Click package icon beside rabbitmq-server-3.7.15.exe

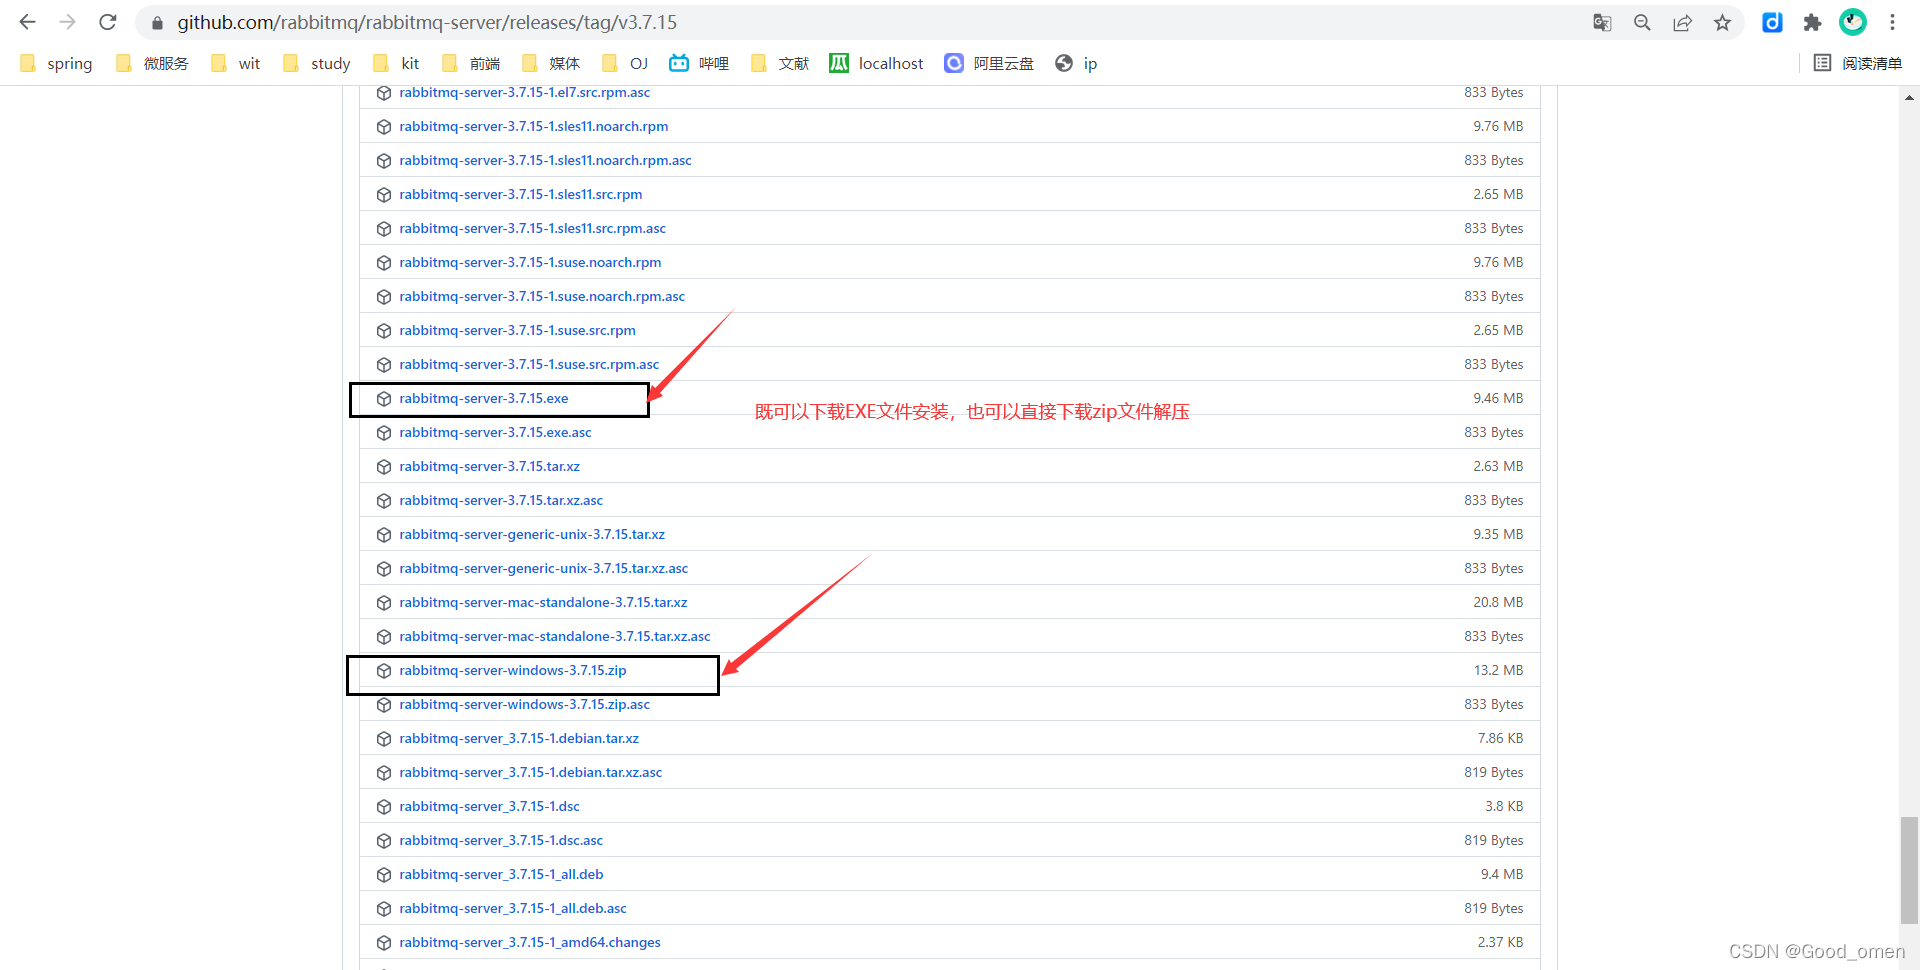click(x=384, y=399)
